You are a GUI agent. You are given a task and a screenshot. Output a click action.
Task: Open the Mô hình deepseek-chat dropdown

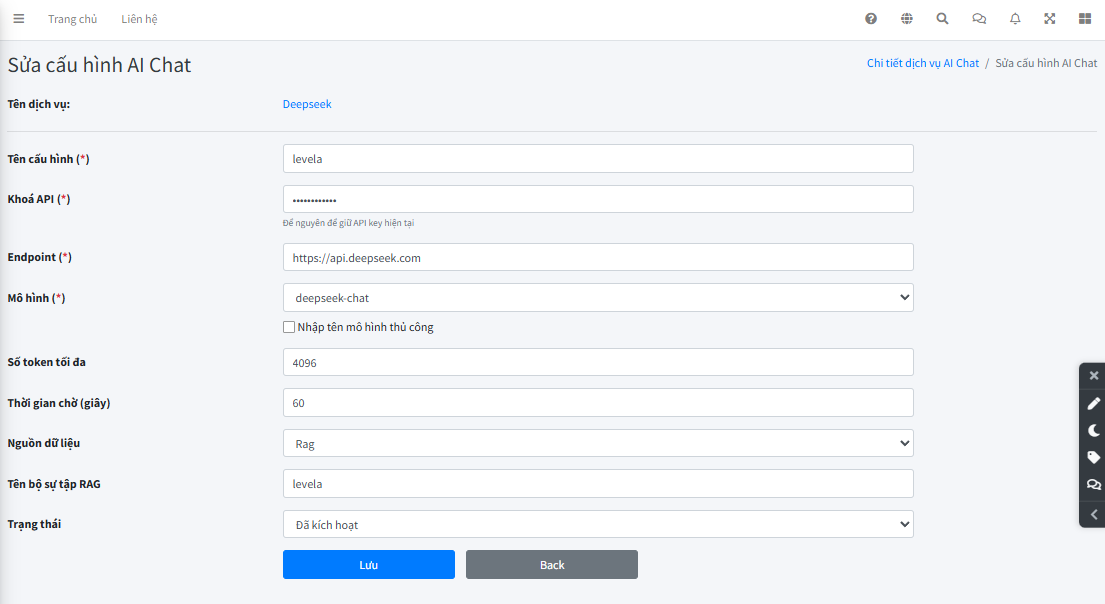598,297
